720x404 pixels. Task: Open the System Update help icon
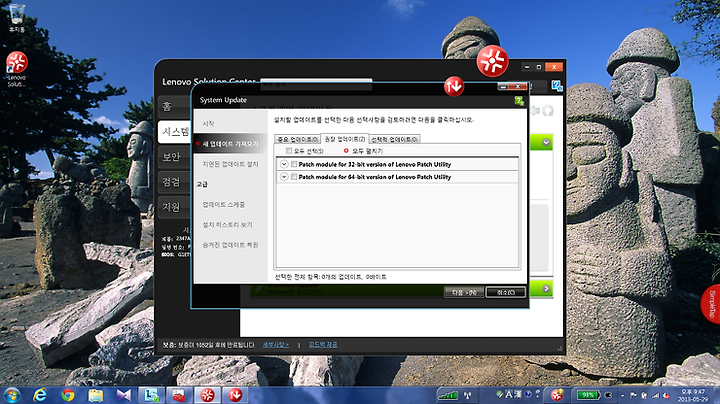(x=519, y=101)
